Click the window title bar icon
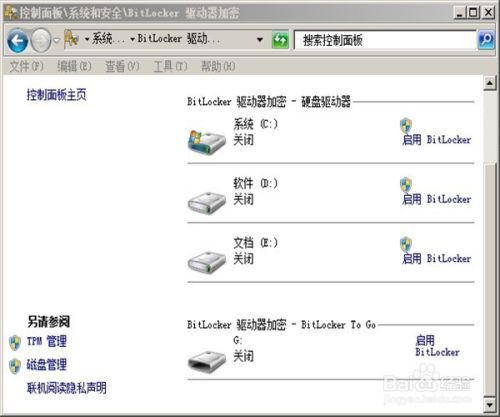This screenshot has width=500, height=417. click(x=11, y=13)
